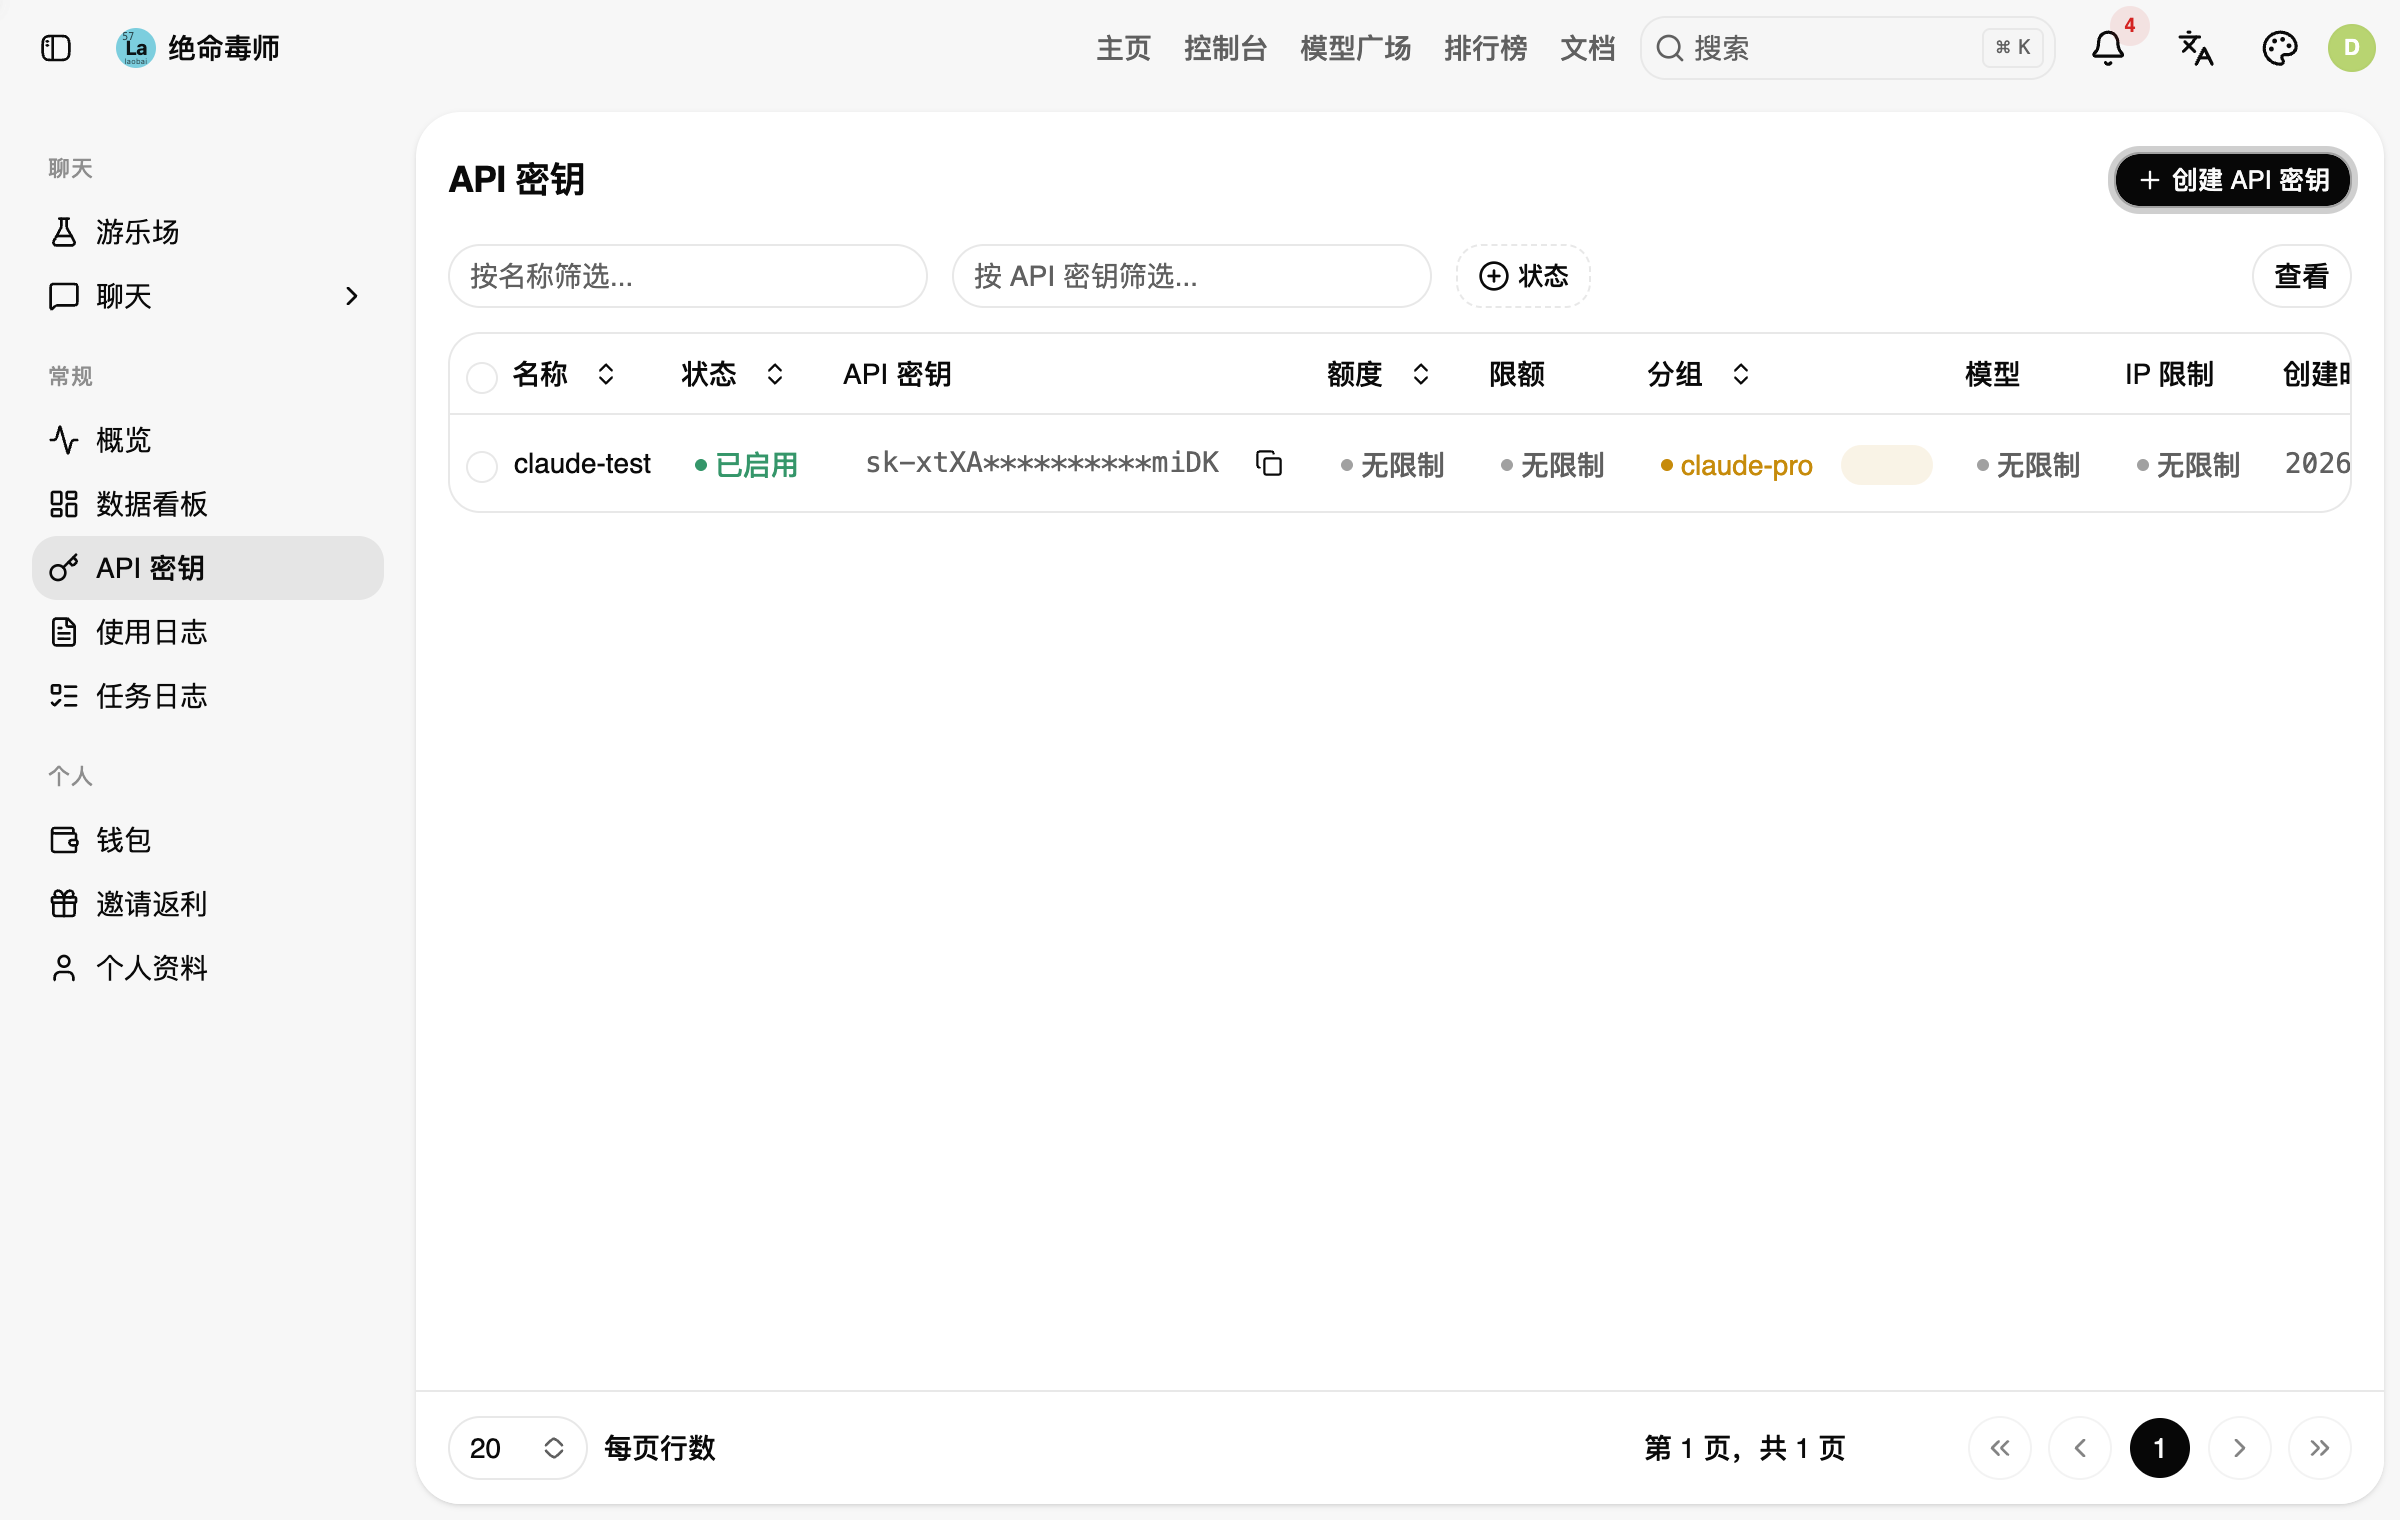Click the API 密钥 column header
2400x1520 pixels.
(897, 374)
